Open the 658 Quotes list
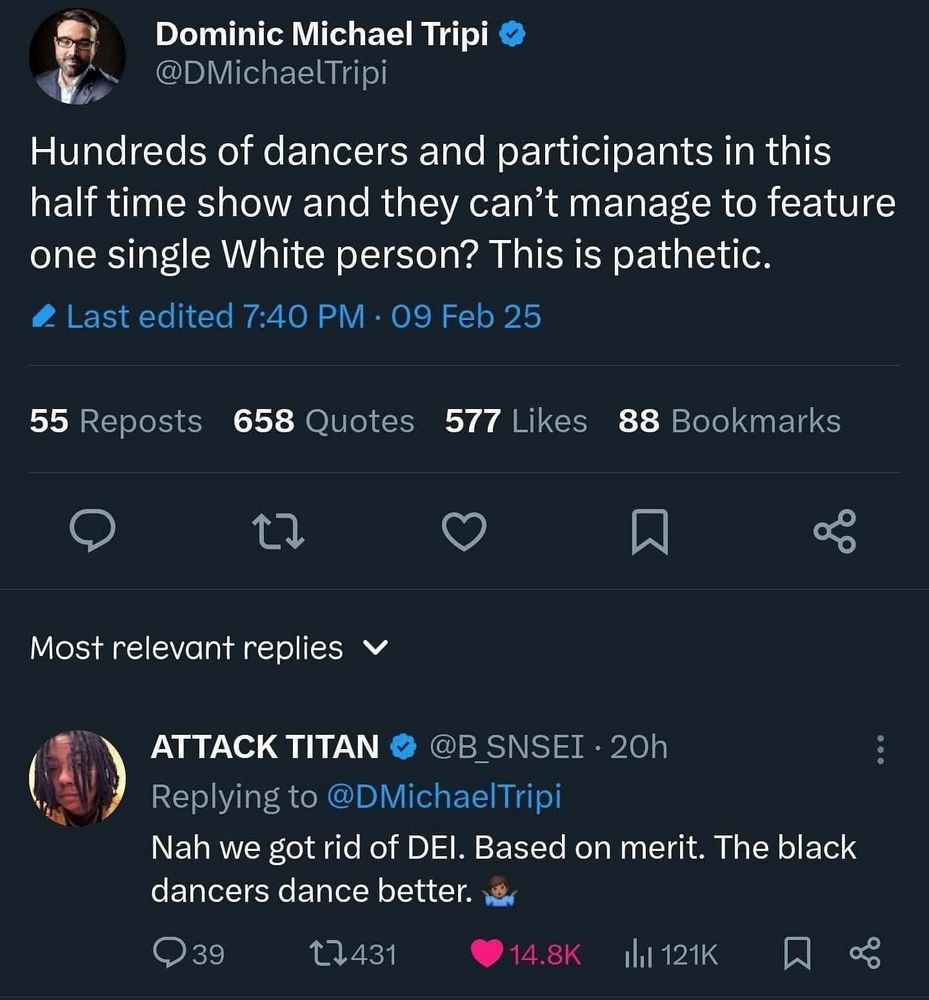The width and height of the screenshot is (929, 1000). [x=323, y=421]
